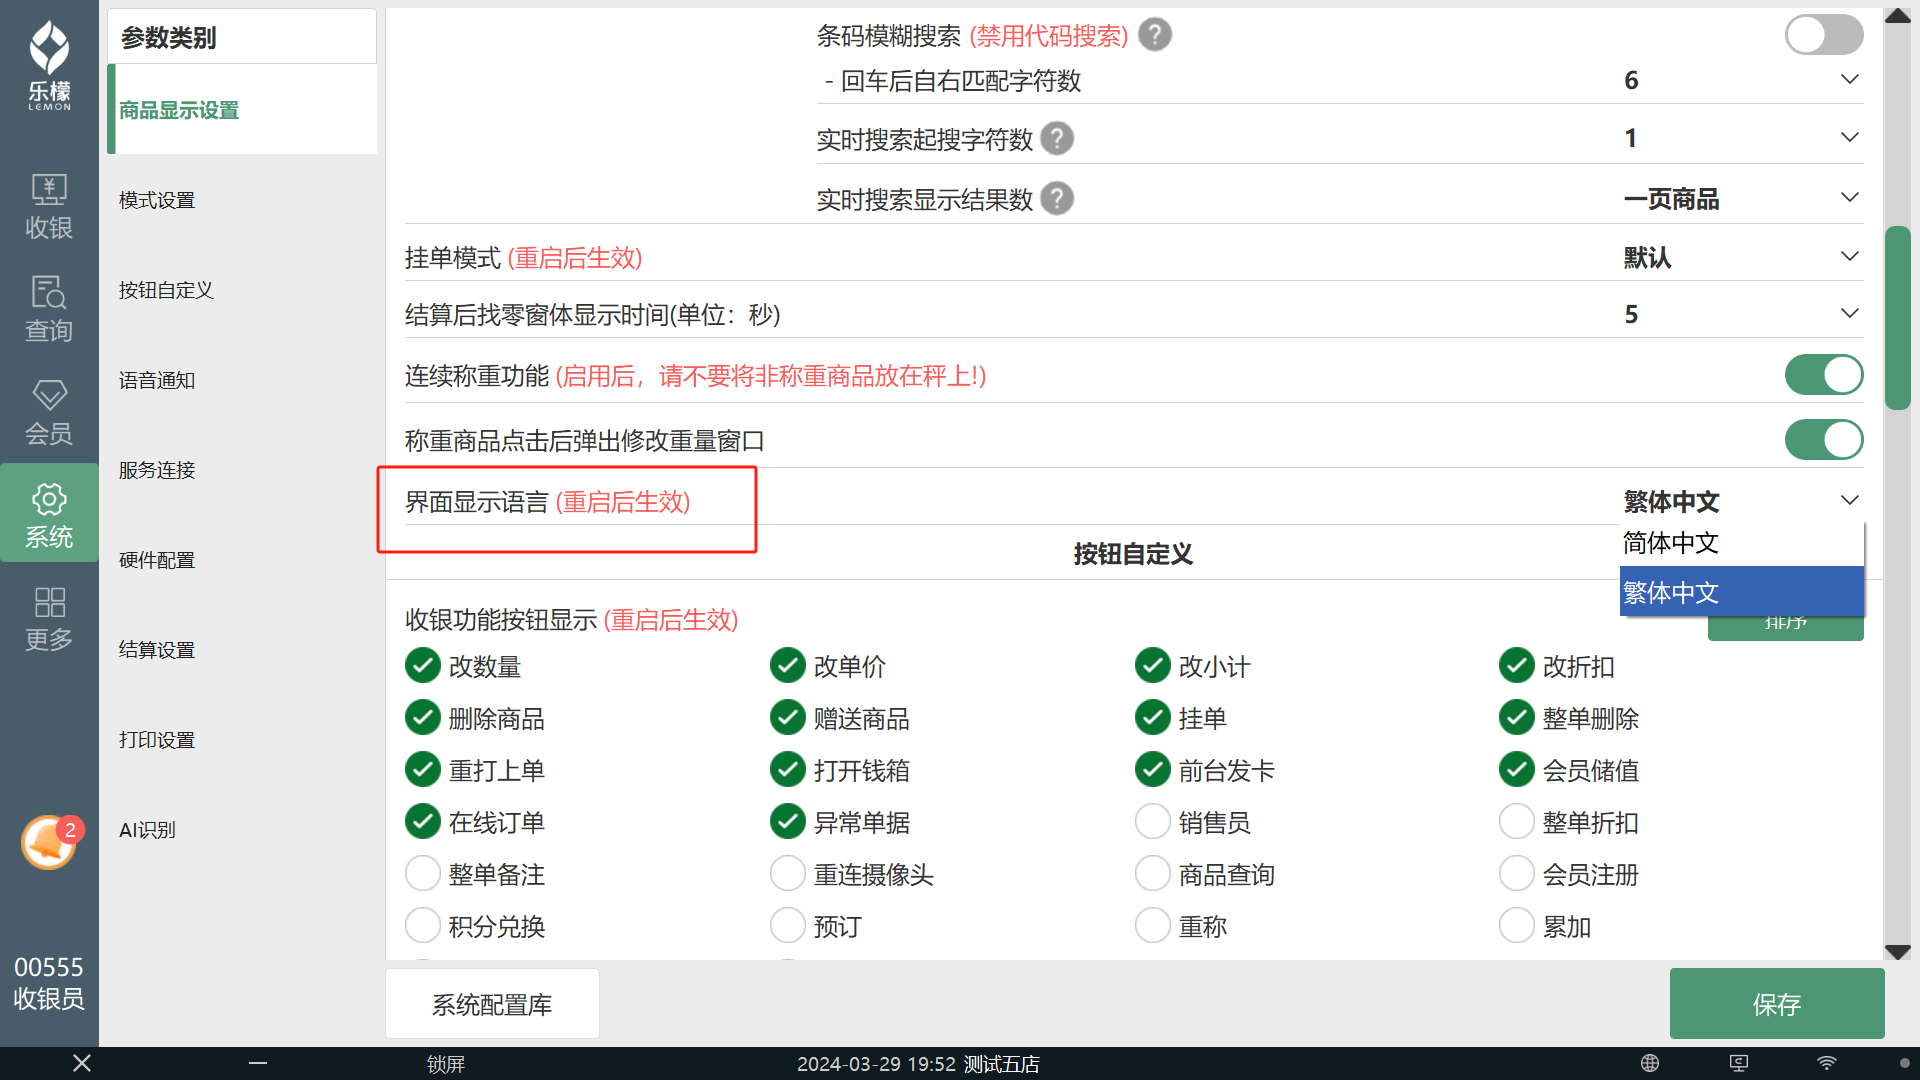Open 打印设置 category
This screenshot has height=1080, width=1920.
tap(242, 740)
